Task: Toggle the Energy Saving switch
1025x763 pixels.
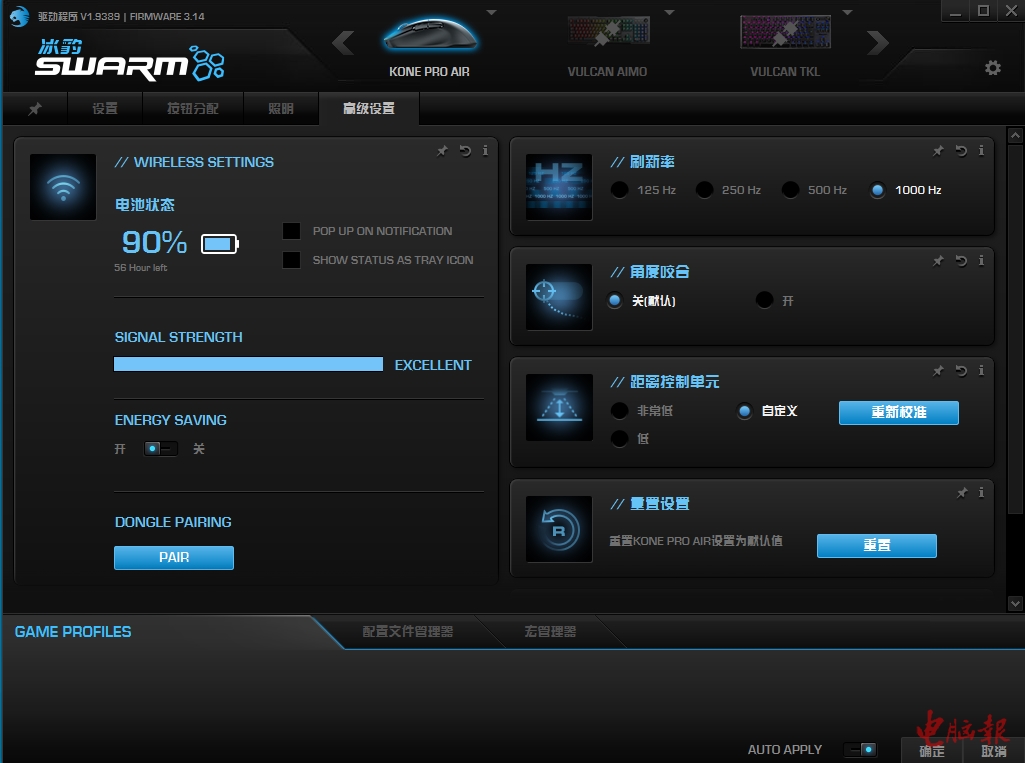Action: 160,449
